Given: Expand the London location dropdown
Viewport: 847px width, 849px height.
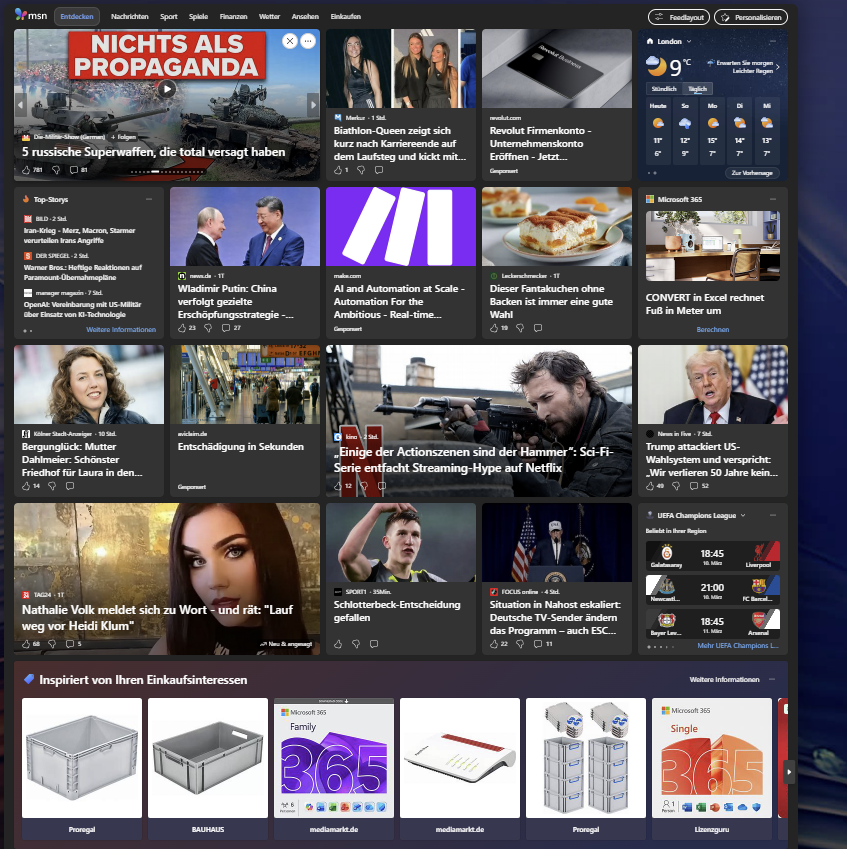Looking at the screenshot, I should point(689,41).
